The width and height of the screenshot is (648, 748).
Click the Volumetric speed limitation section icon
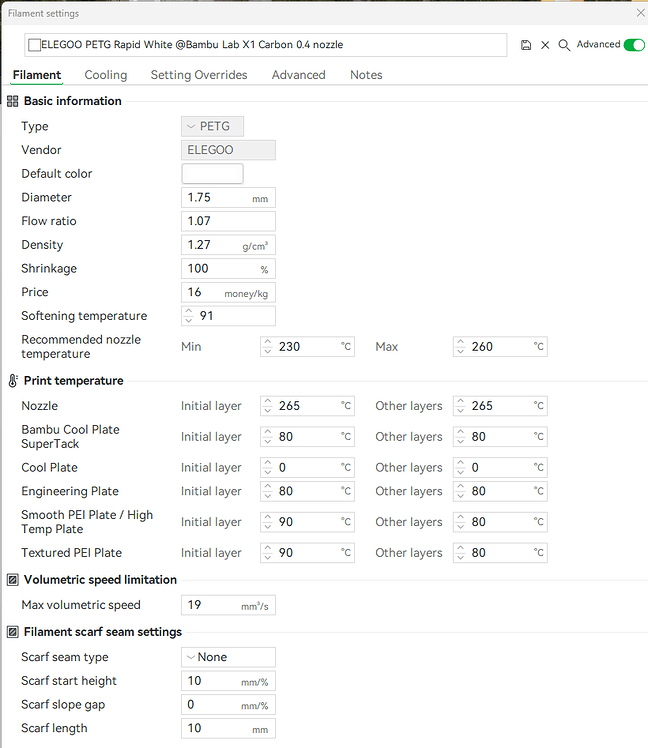point(13,580)
